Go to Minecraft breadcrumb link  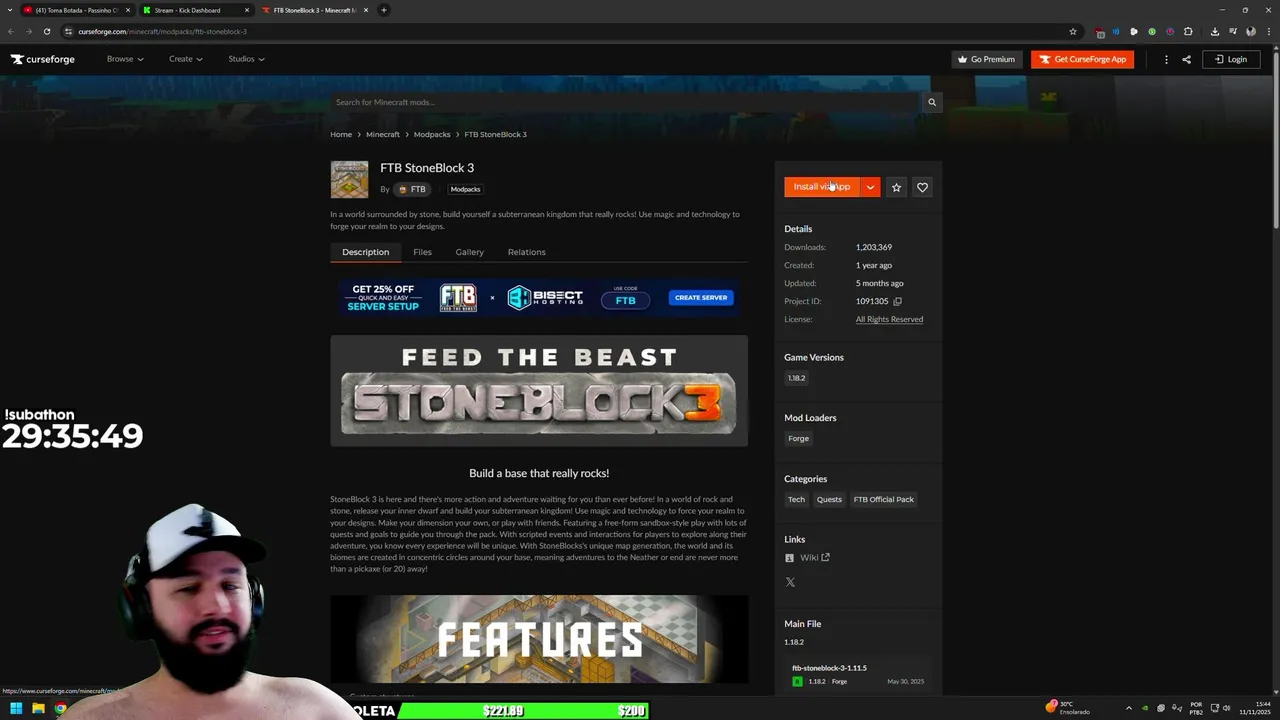coord(383,134)
